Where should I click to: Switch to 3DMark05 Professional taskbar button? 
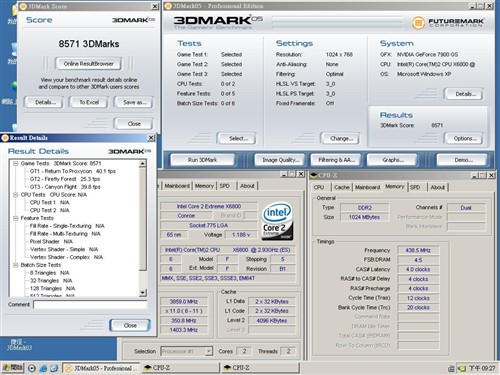click(101, 368)
